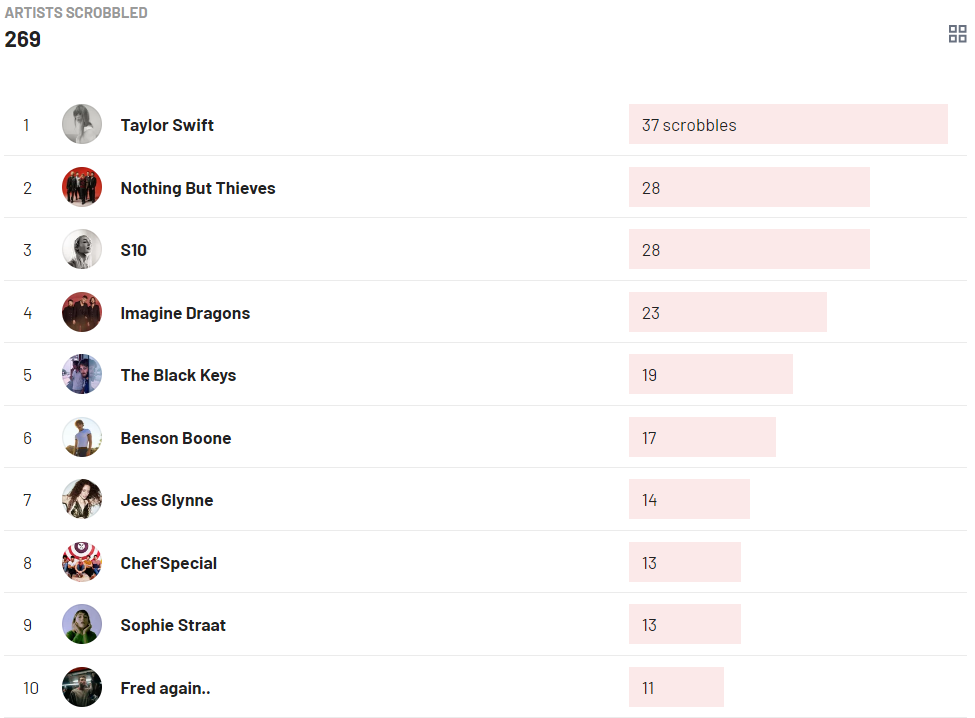
Task: Open Jess Glynne's avatar image
Action: click(x=82, y=500)
